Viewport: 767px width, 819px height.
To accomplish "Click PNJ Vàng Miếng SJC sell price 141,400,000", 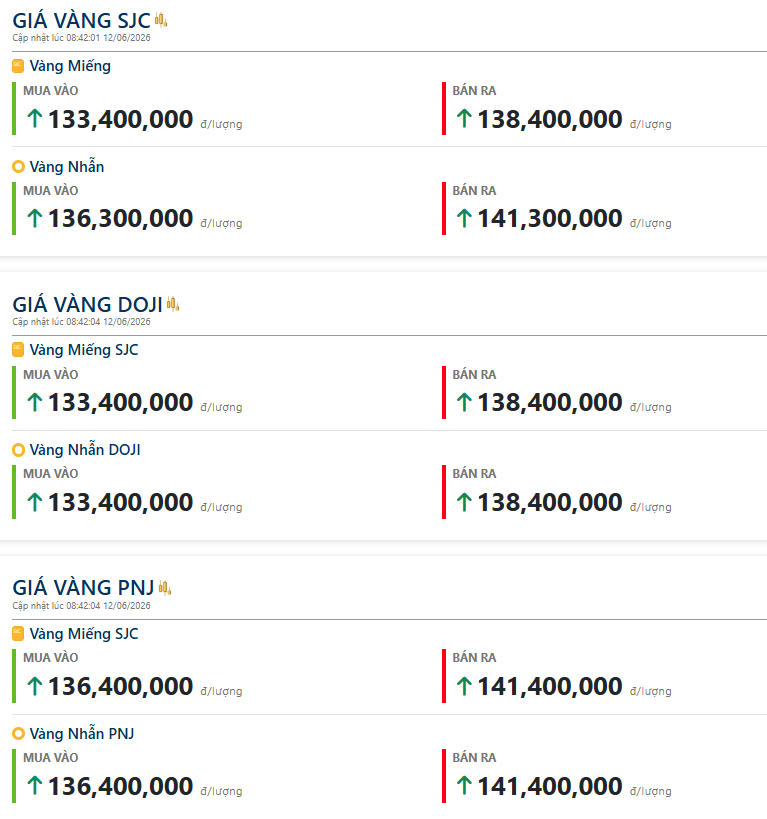I will click(x=550, y=686).
